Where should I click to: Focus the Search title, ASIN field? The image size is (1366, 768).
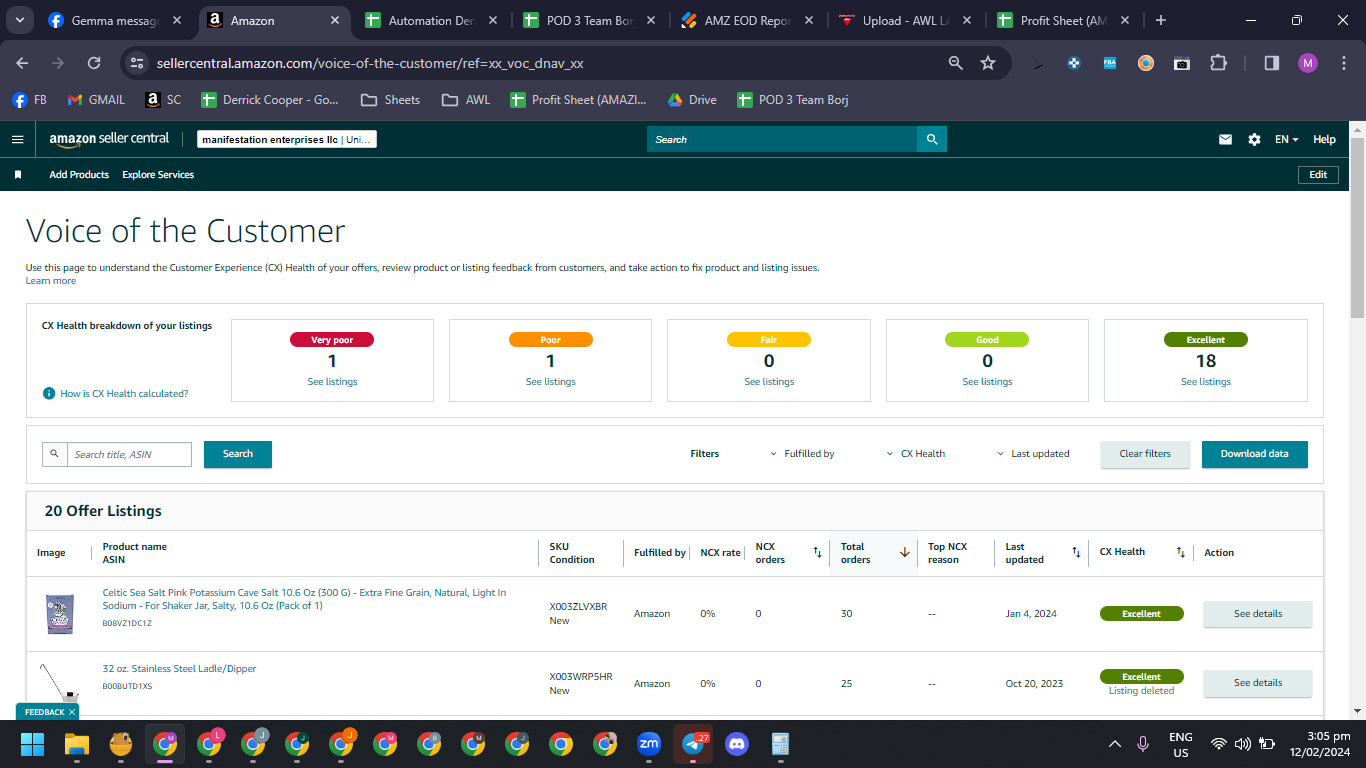[x=129, y=454]
